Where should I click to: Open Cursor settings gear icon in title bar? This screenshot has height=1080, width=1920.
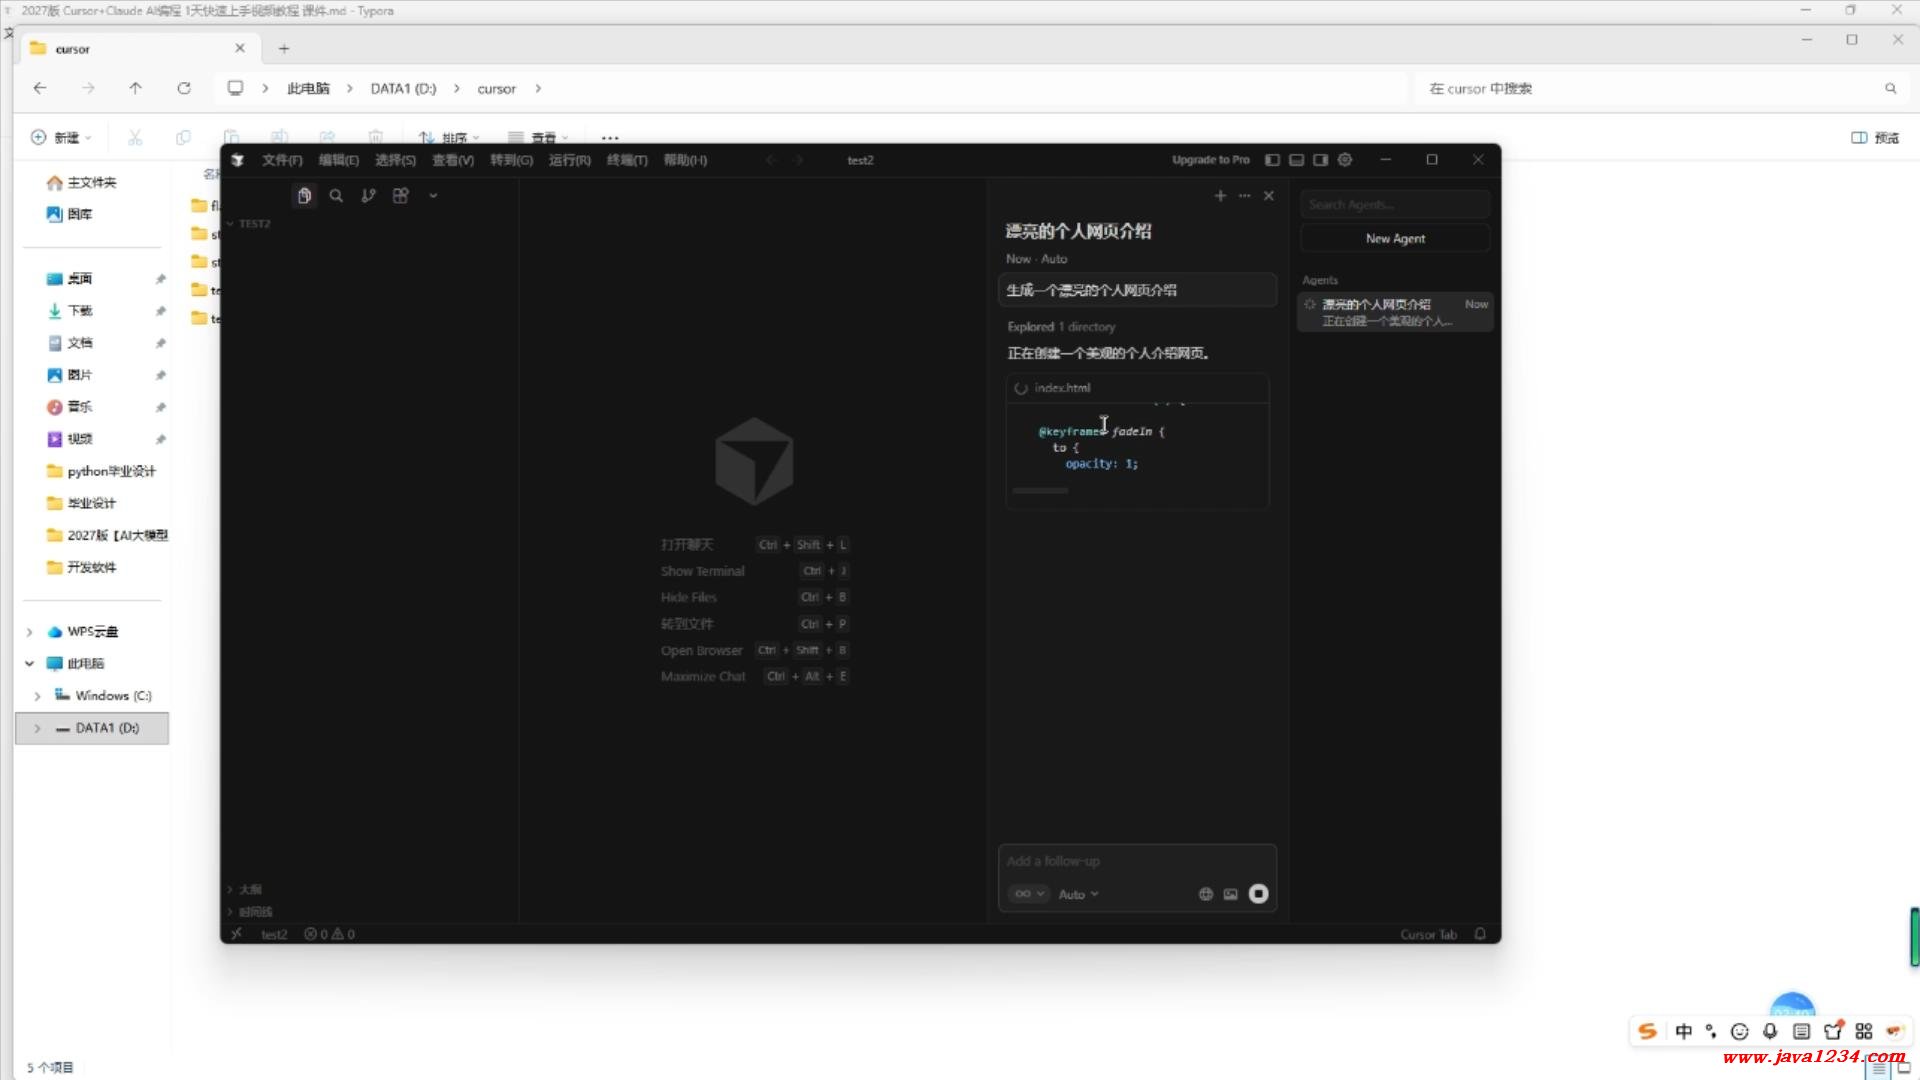[1345, 160]
